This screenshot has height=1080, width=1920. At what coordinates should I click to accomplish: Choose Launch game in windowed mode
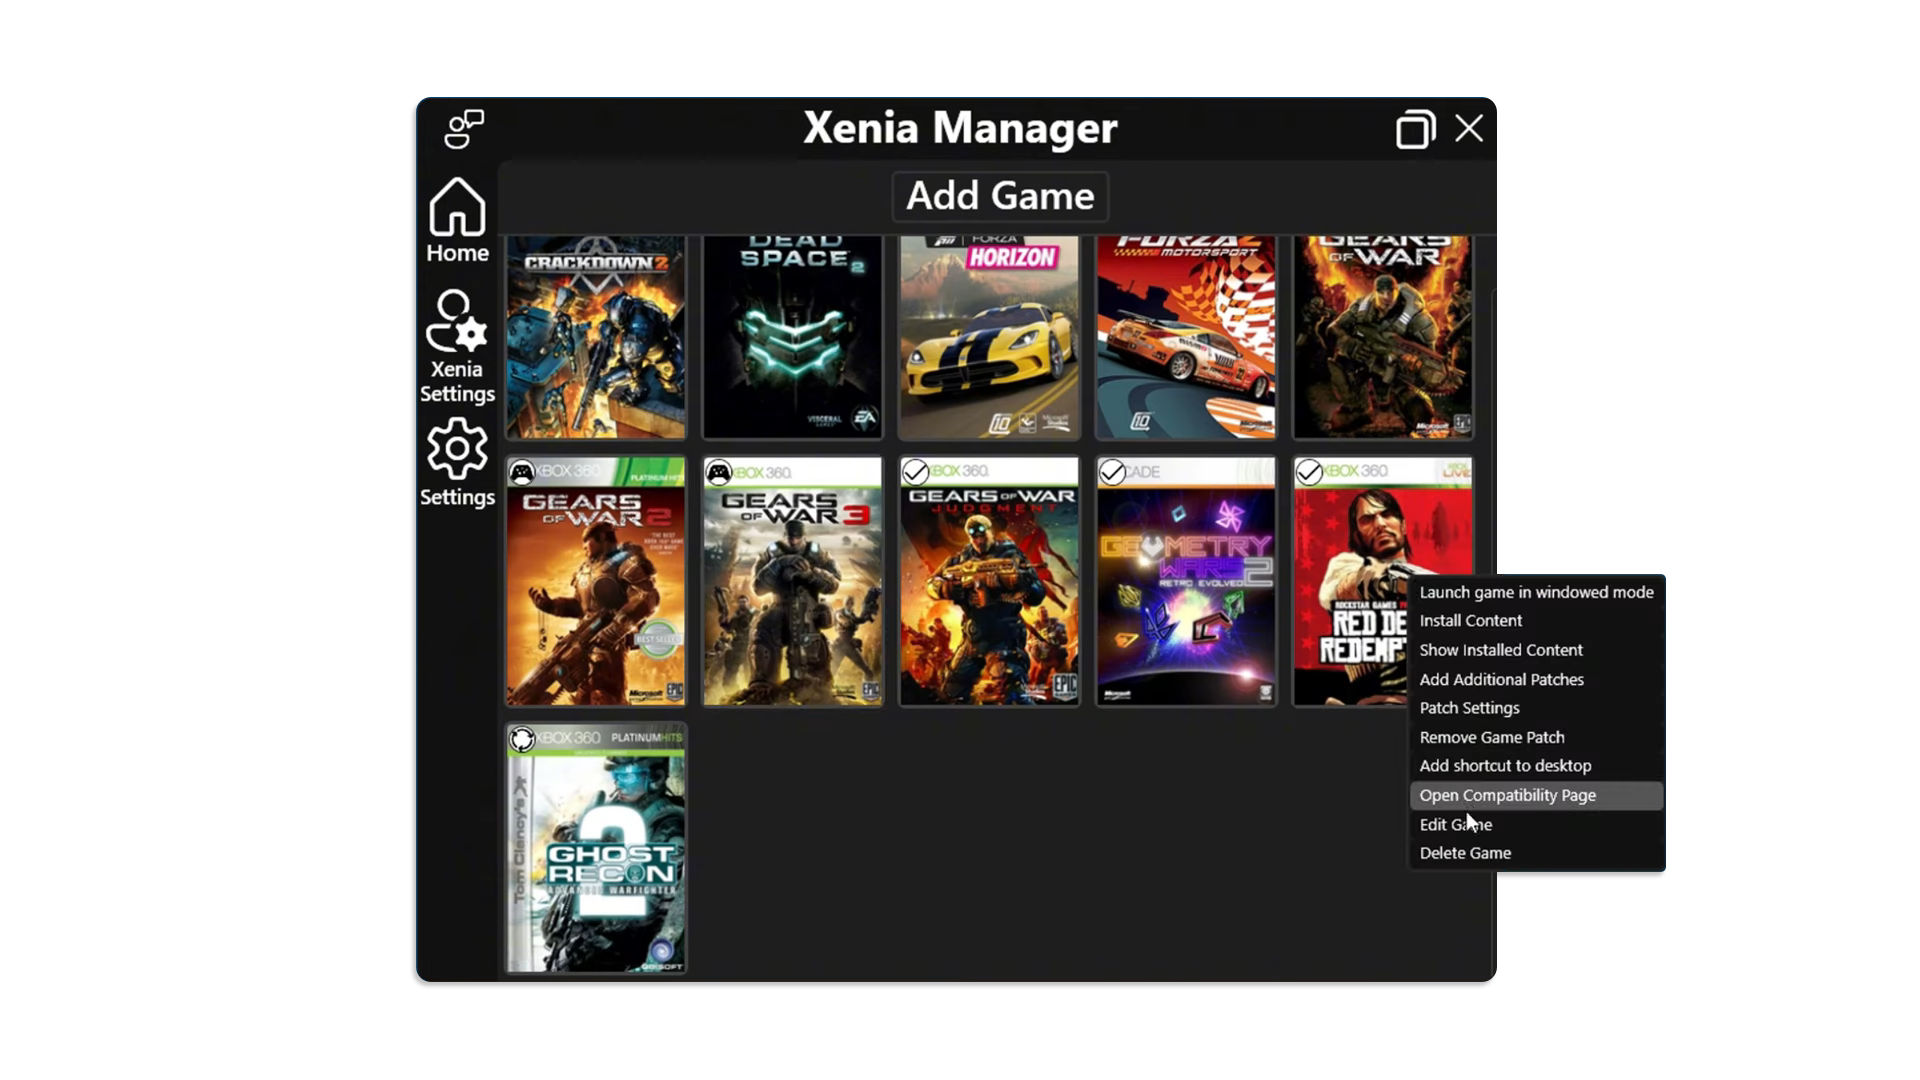point(1536,592)
